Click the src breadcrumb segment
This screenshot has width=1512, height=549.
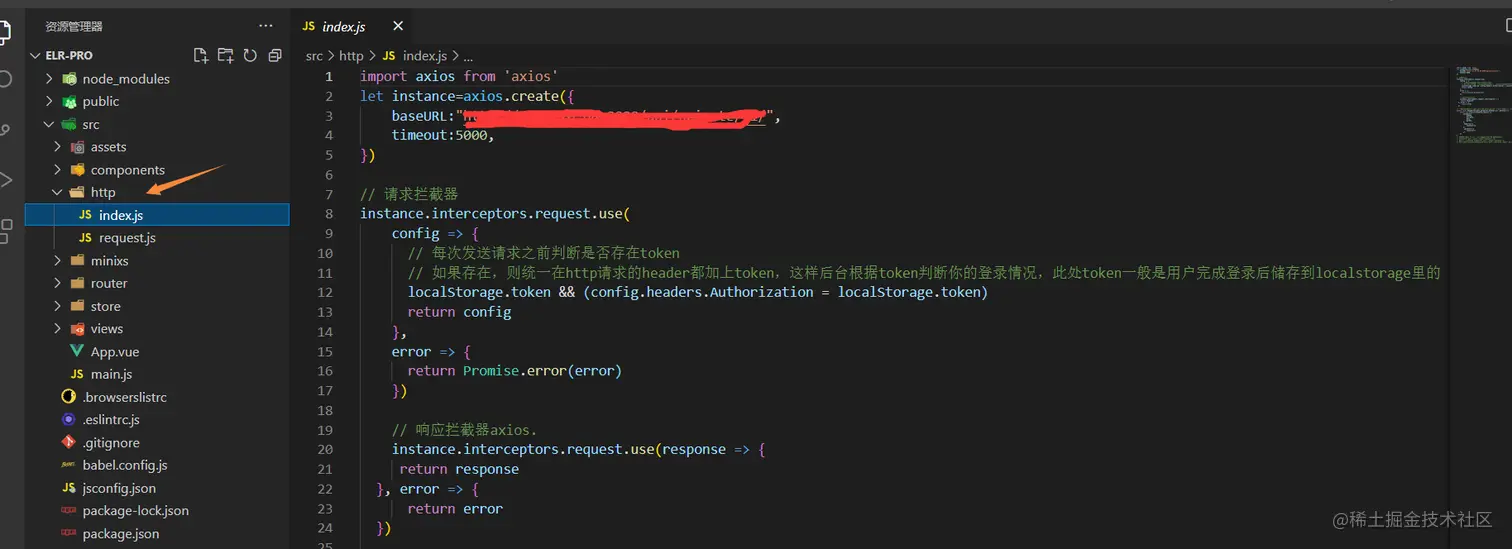coord(314,56)
